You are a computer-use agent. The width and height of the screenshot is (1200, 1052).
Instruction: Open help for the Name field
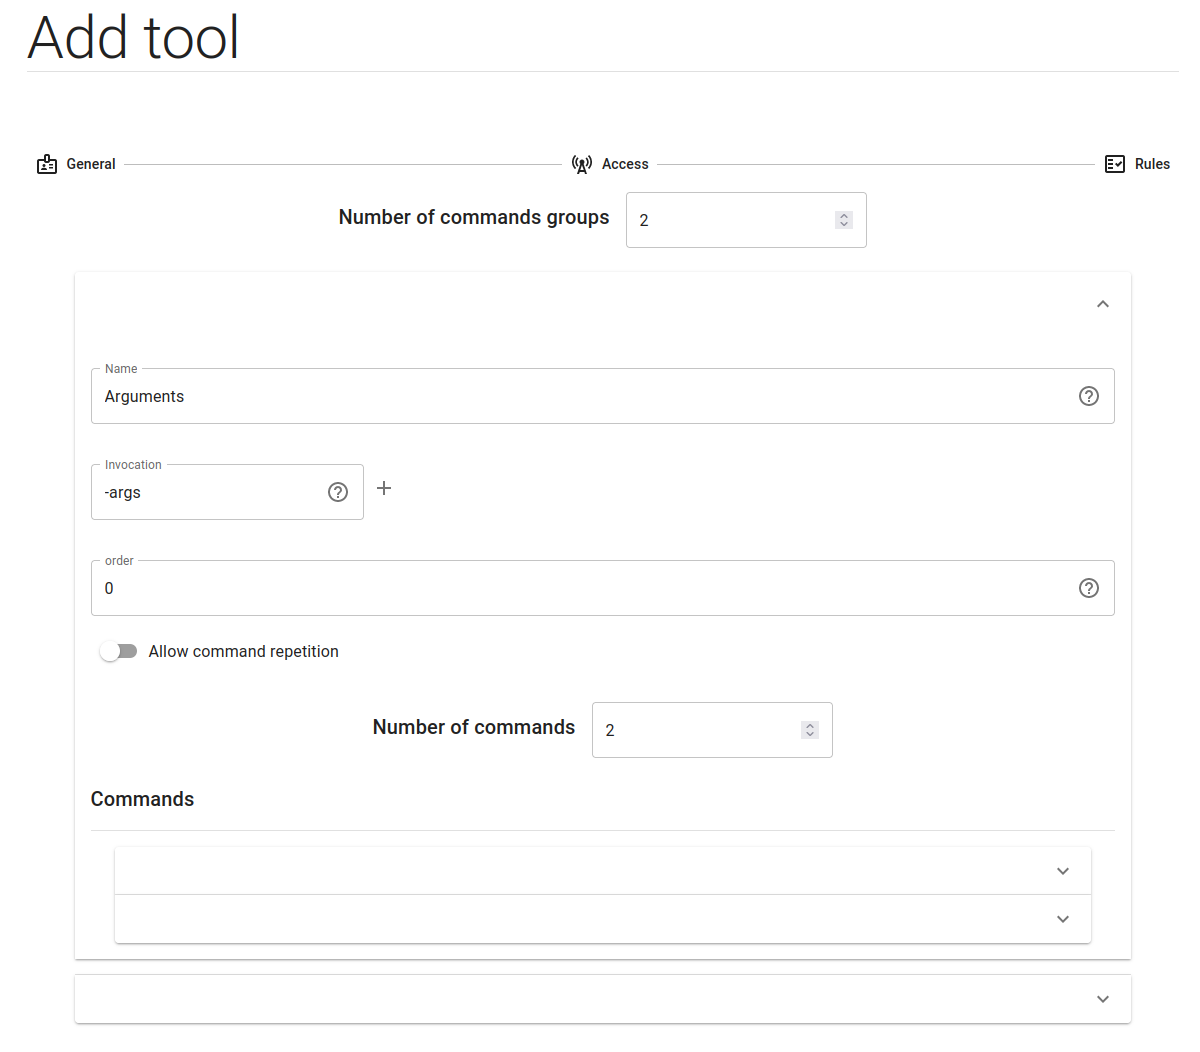pos(1089,396)
